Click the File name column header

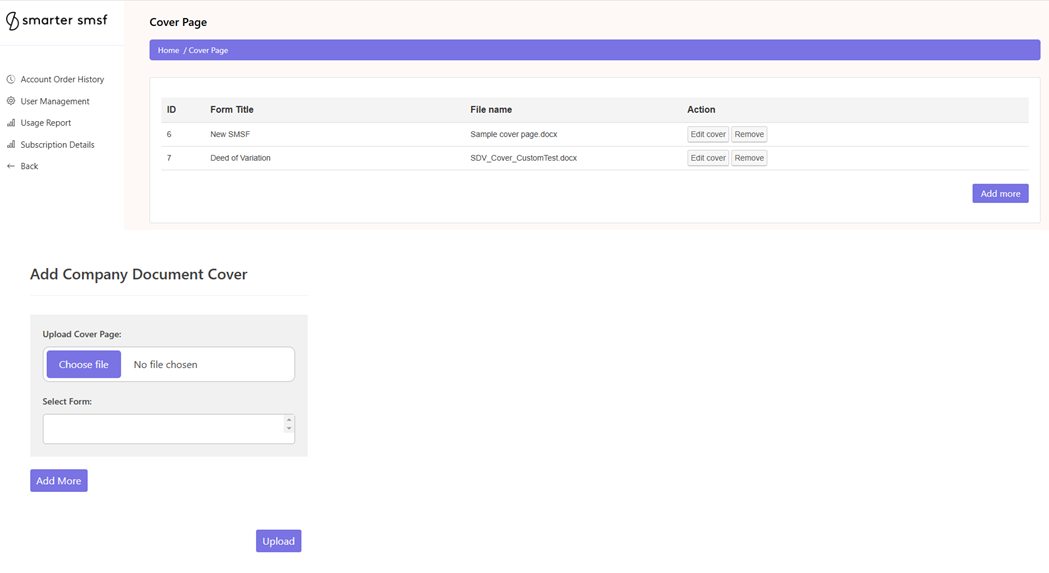pyautogui.click(x=491, y=109)
